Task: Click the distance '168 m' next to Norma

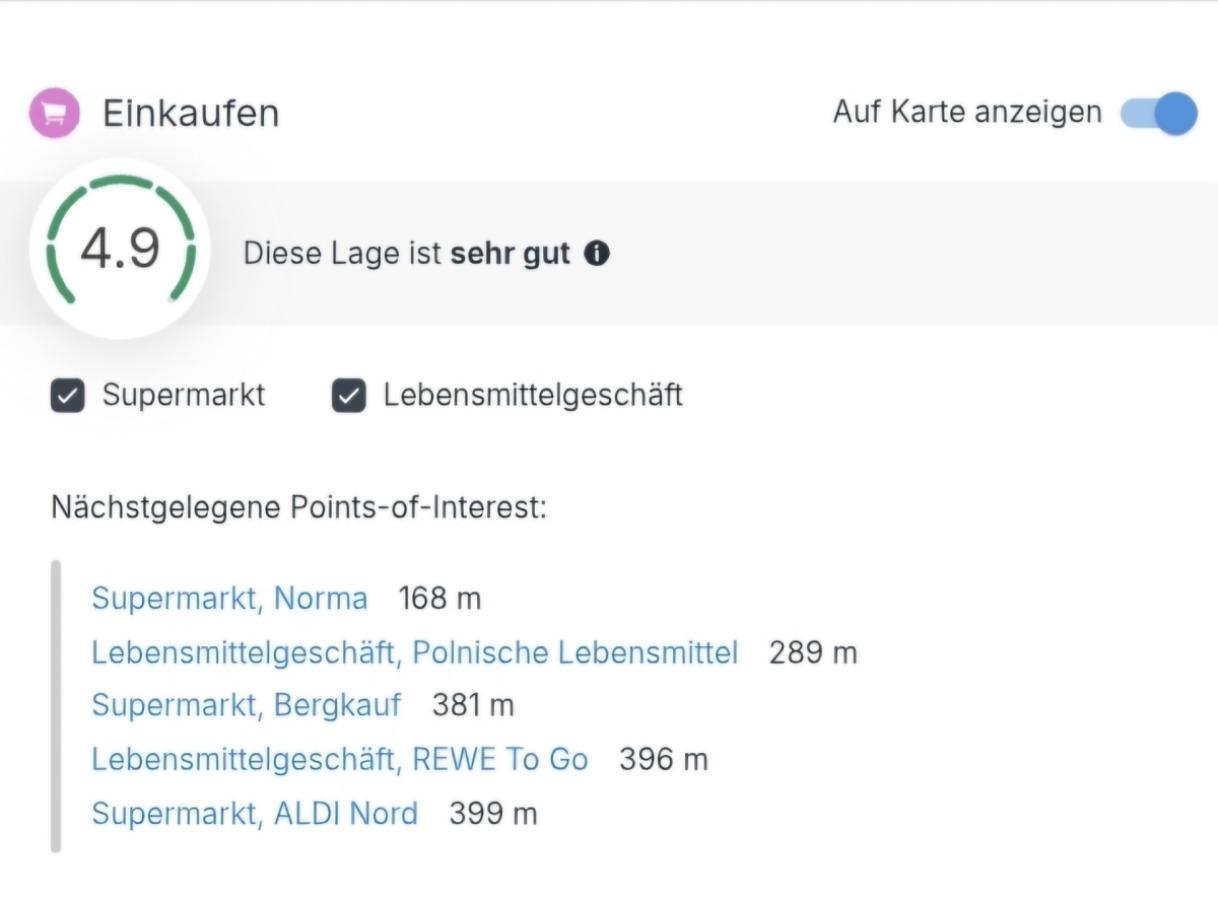Action: coord(440,598)
